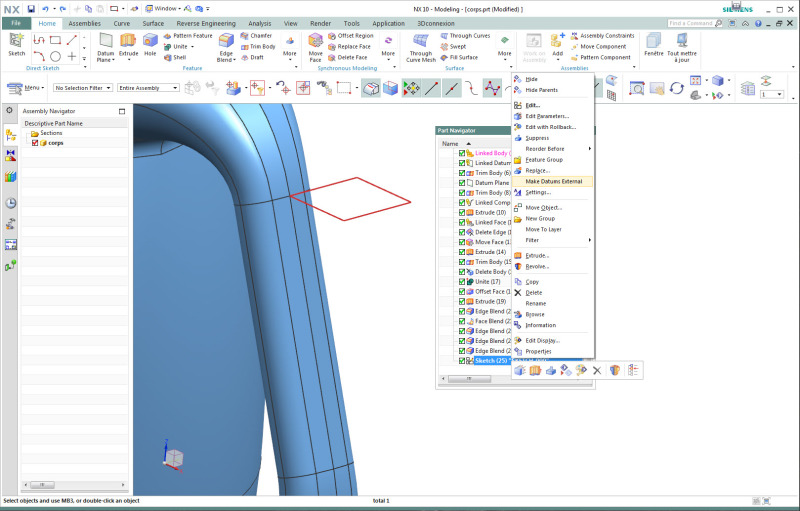Click the File button
The width and height of the screenshot is (800, 511).
click(16, 23)
